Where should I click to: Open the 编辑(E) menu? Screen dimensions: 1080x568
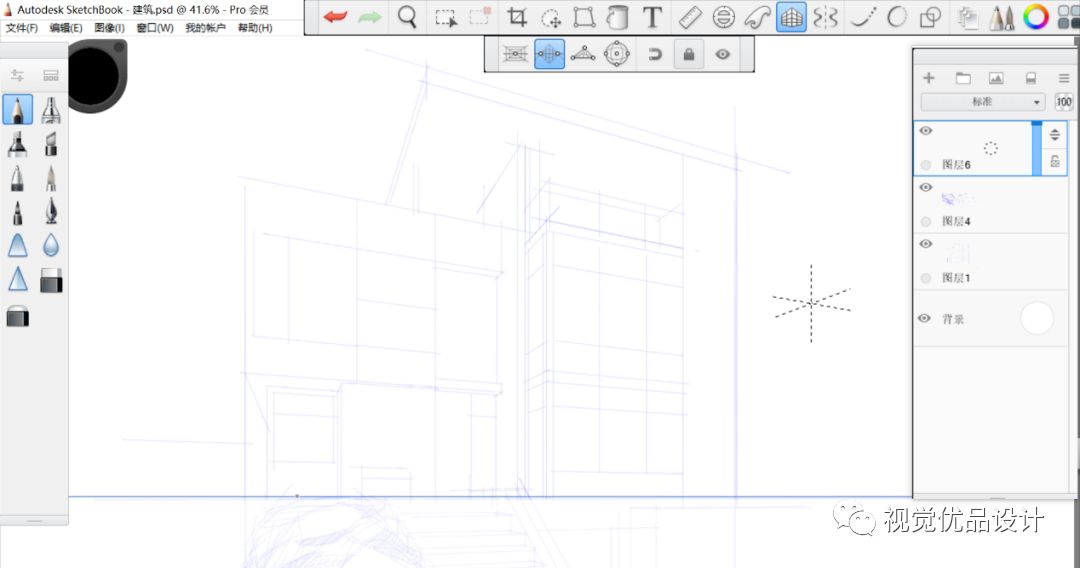(x=66, y=28)
